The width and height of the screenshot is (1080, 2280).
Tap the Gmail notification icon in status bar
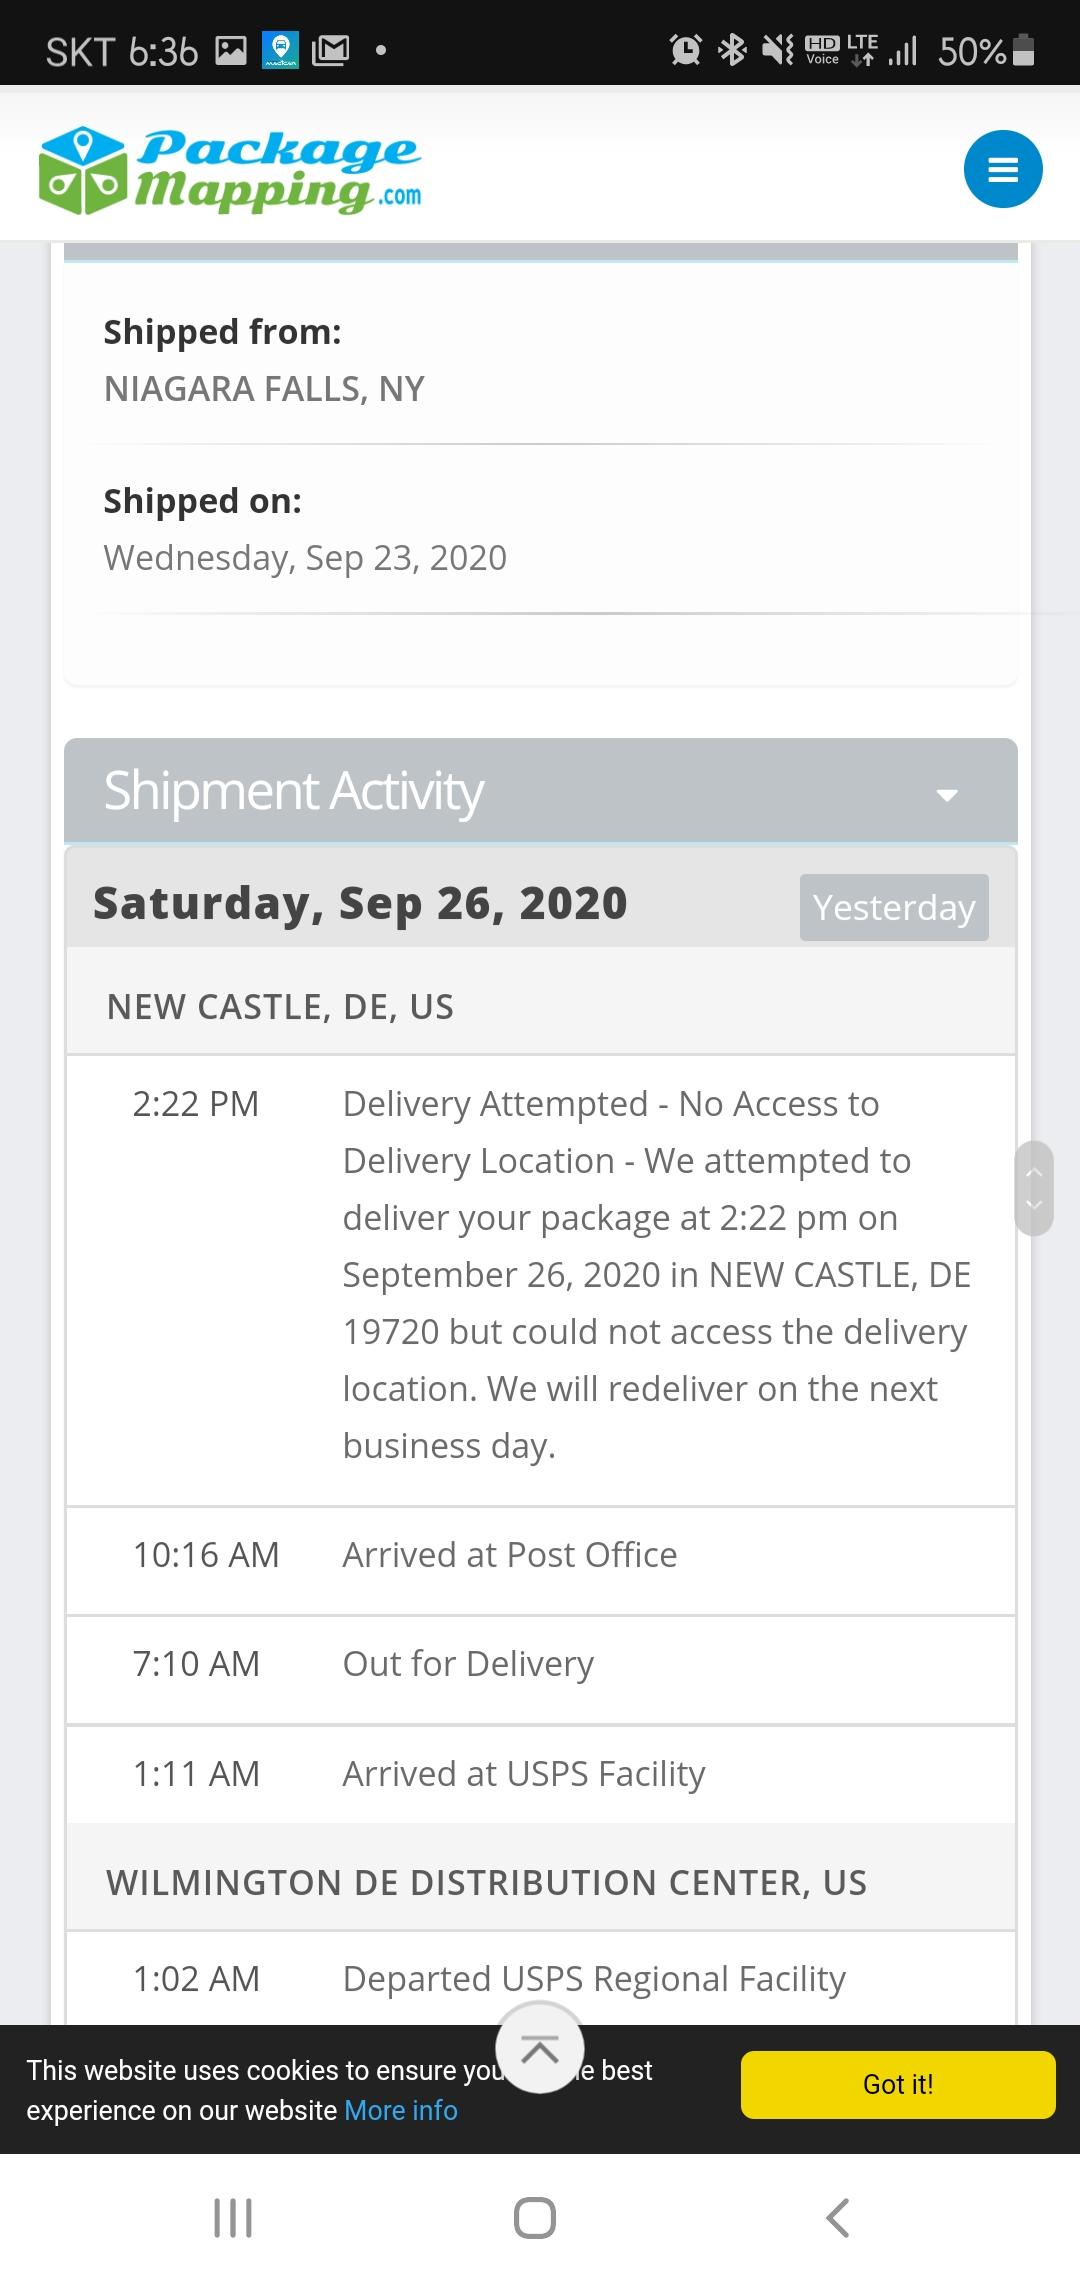330,50
